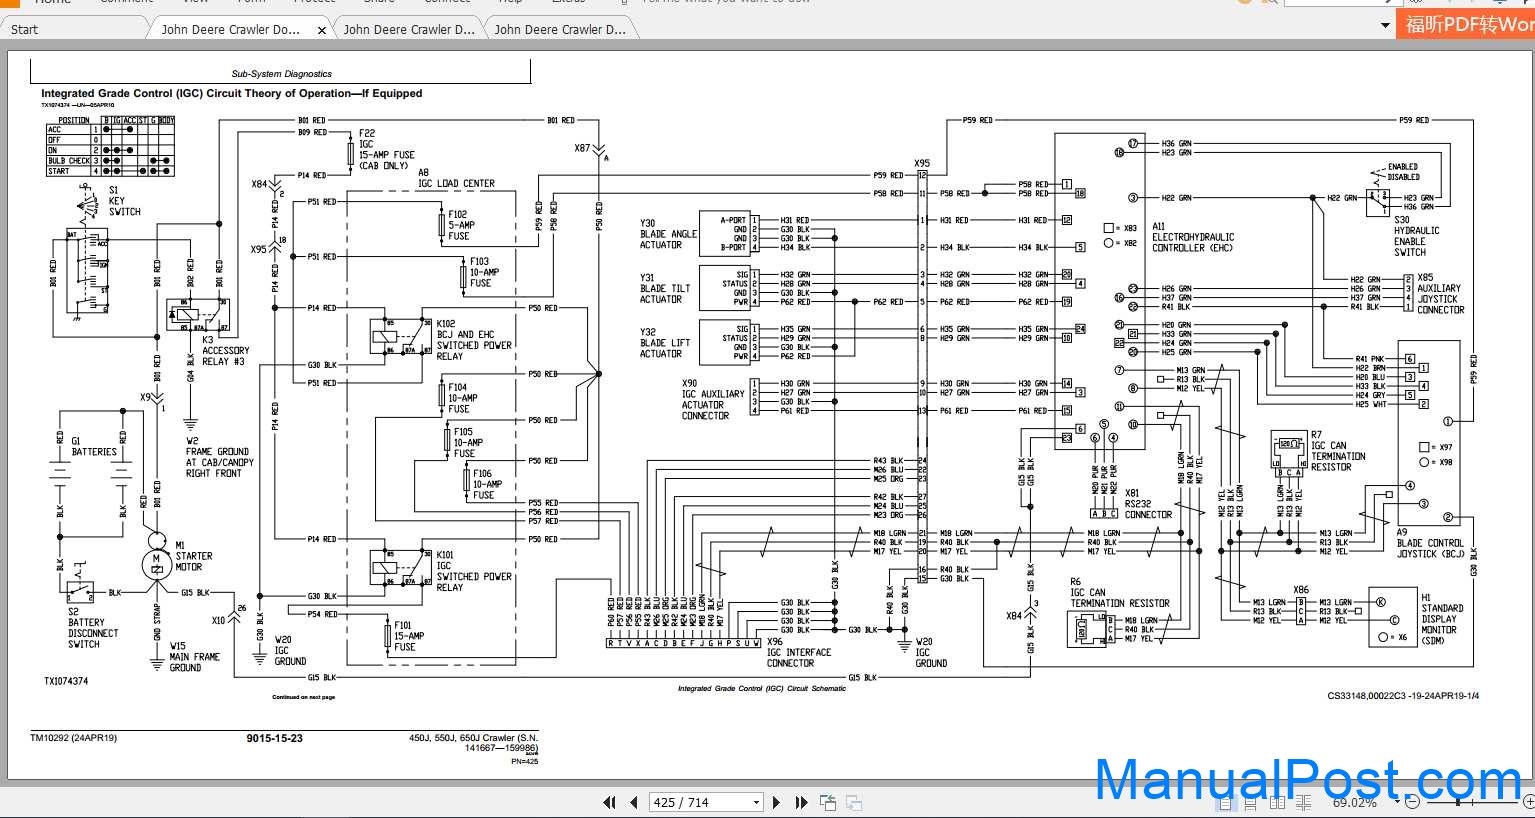Screen dimensions: 1535x818
Task: Click the A11 ELECTROHYDRAULIC CONTROLLER (EHC) label
Action: (1193, 237)
